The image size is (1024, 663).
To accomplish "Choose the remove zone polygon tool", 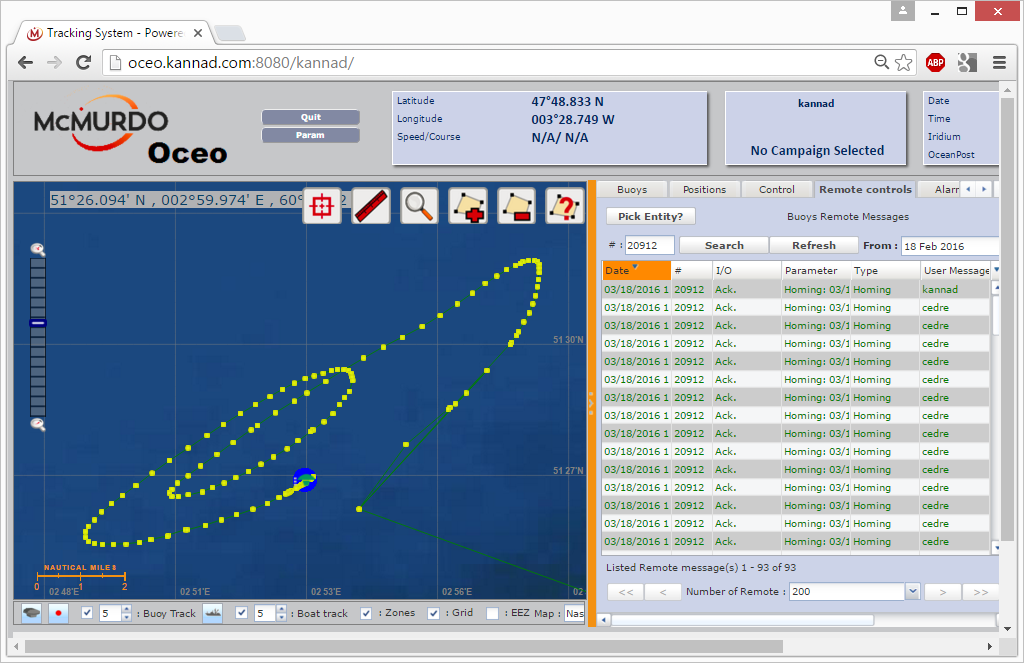I will (x=517, y=206).
